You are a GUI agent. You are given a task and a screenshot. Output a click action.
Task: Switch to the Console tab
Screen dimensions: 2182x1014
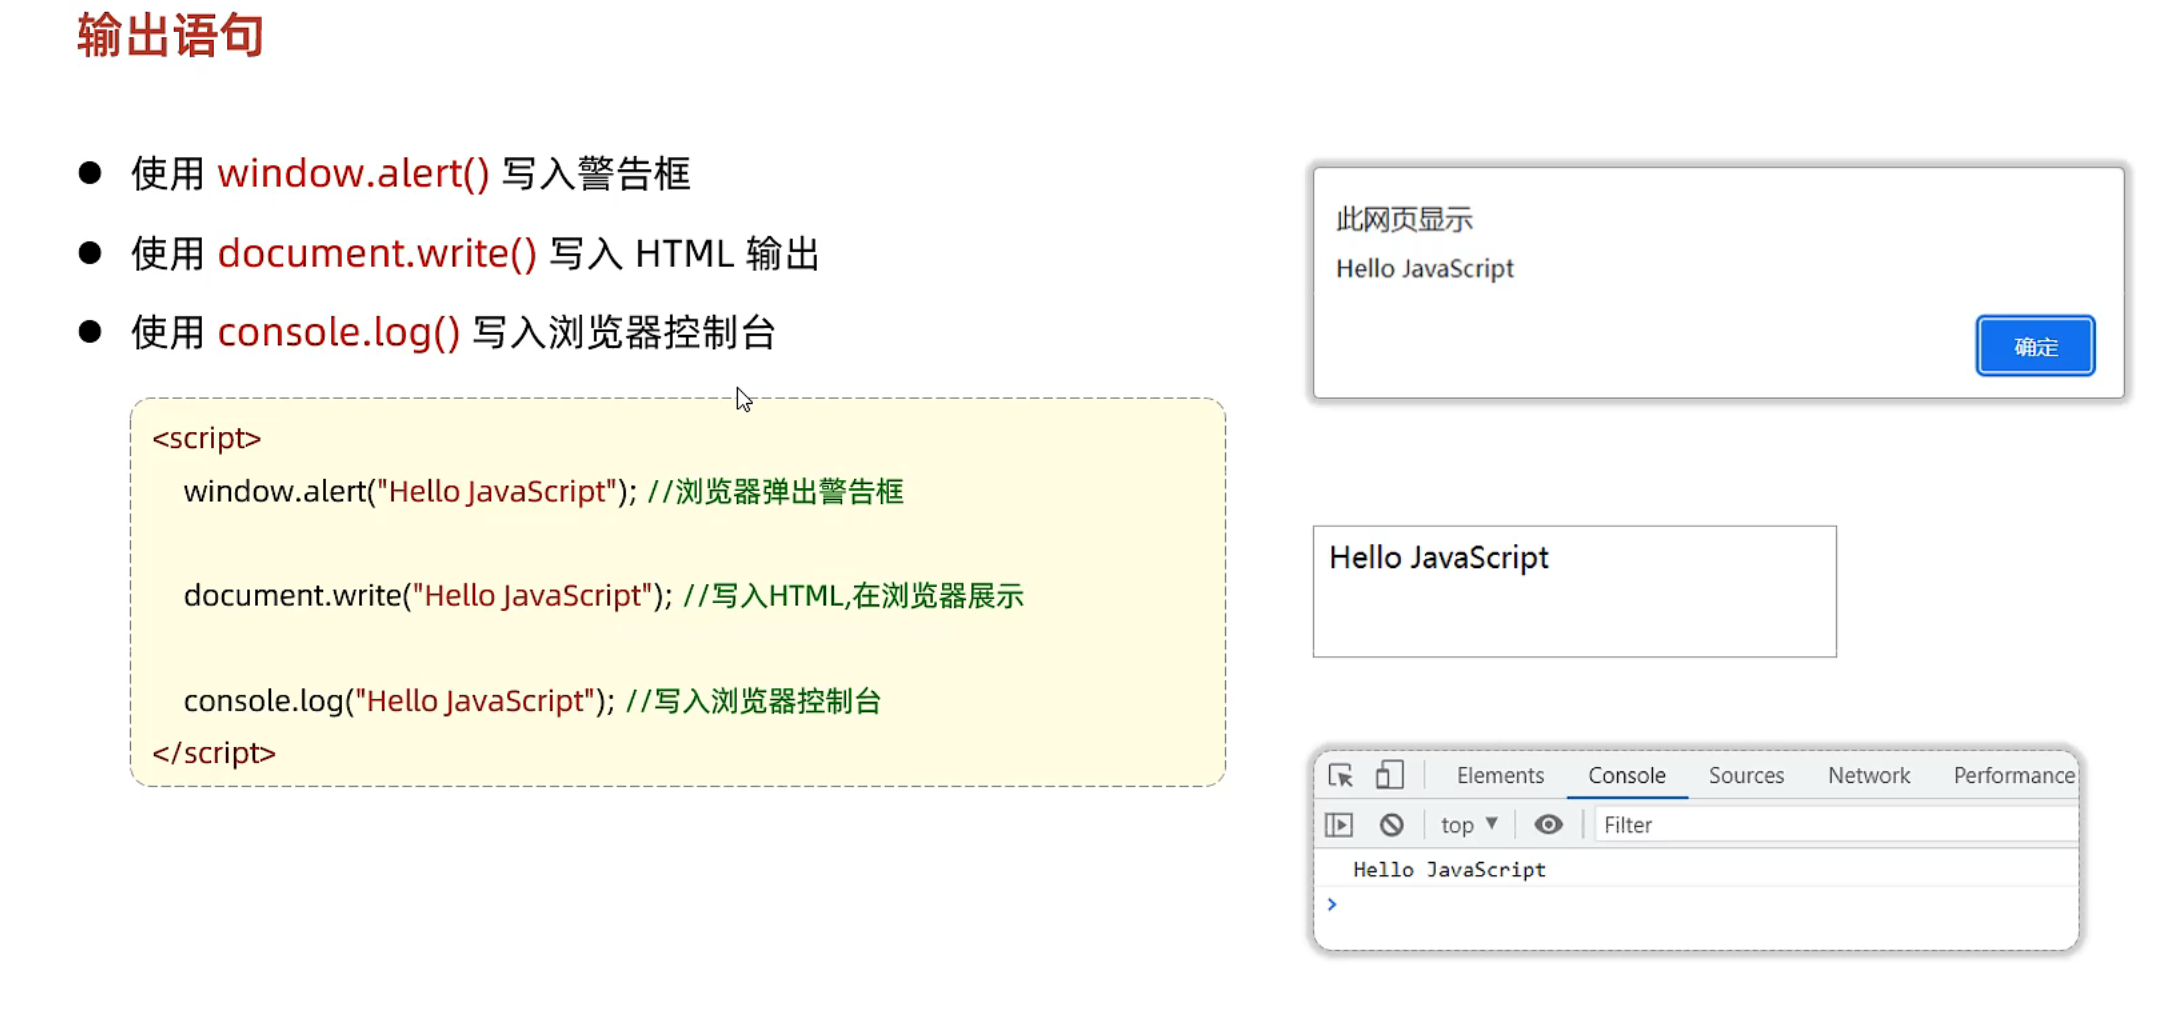point(1627,775)
